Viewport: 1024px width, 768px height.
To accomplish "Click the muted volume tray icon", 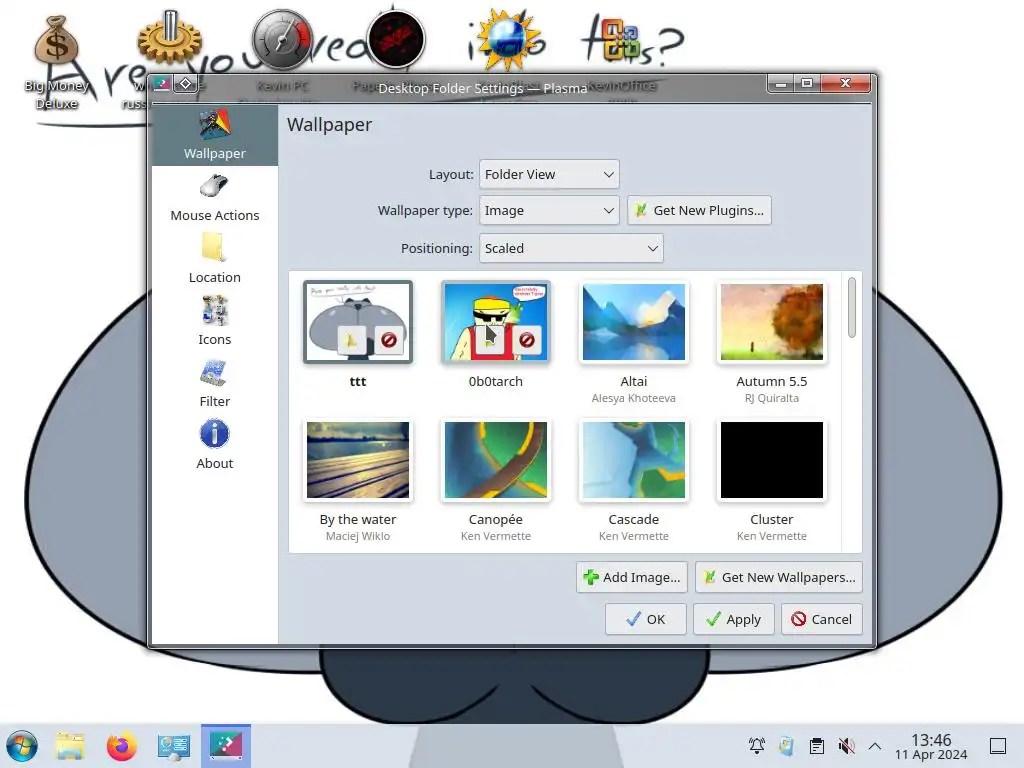I will pyautogui.click(x=846, y=746).
